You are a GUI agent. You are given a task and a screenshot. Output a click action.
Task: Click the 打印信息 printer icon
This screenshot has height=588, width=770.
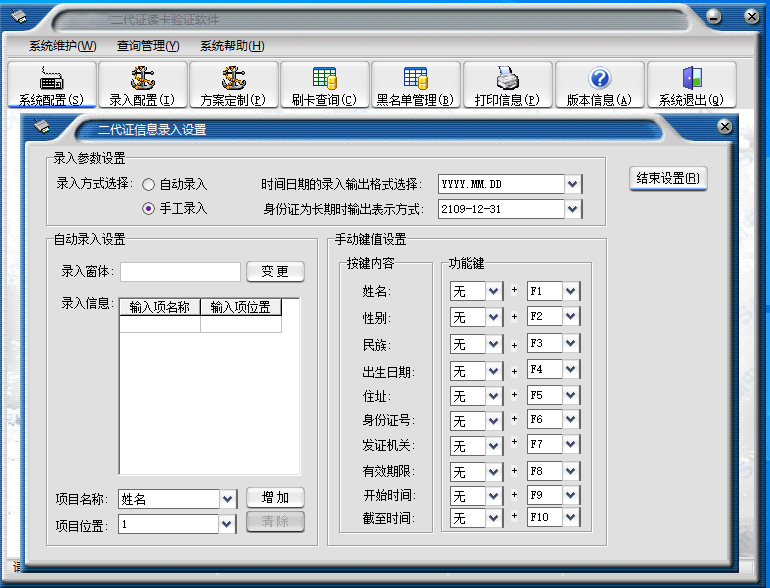pos(507,78)
